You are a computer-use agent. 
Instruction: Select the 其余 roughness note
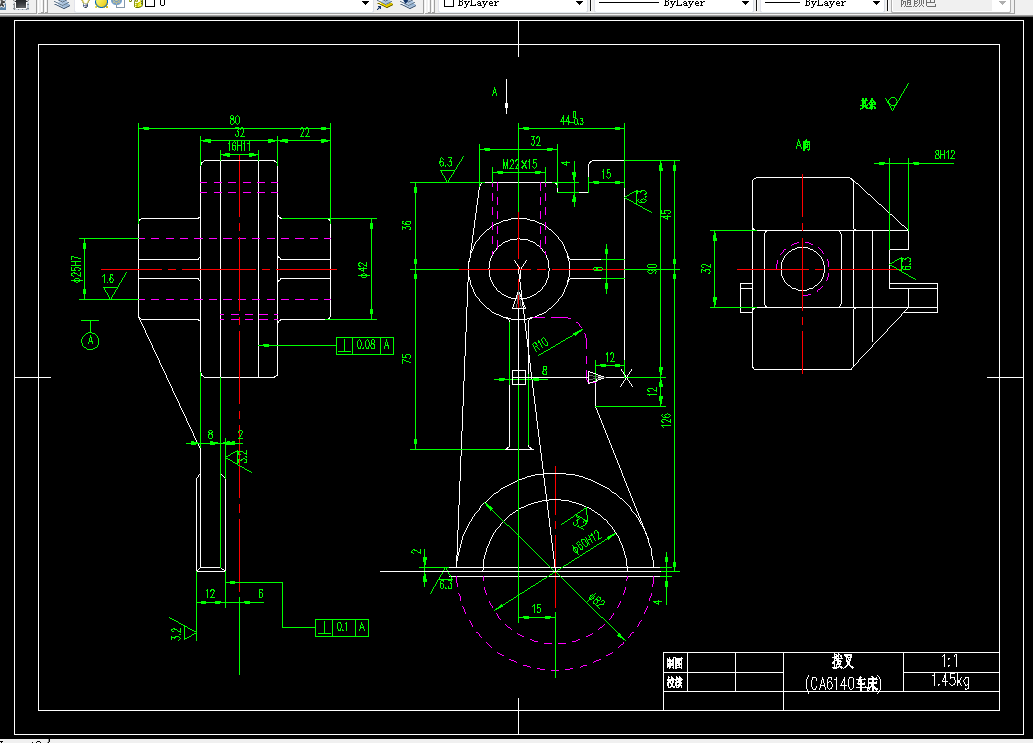[868, 103]
